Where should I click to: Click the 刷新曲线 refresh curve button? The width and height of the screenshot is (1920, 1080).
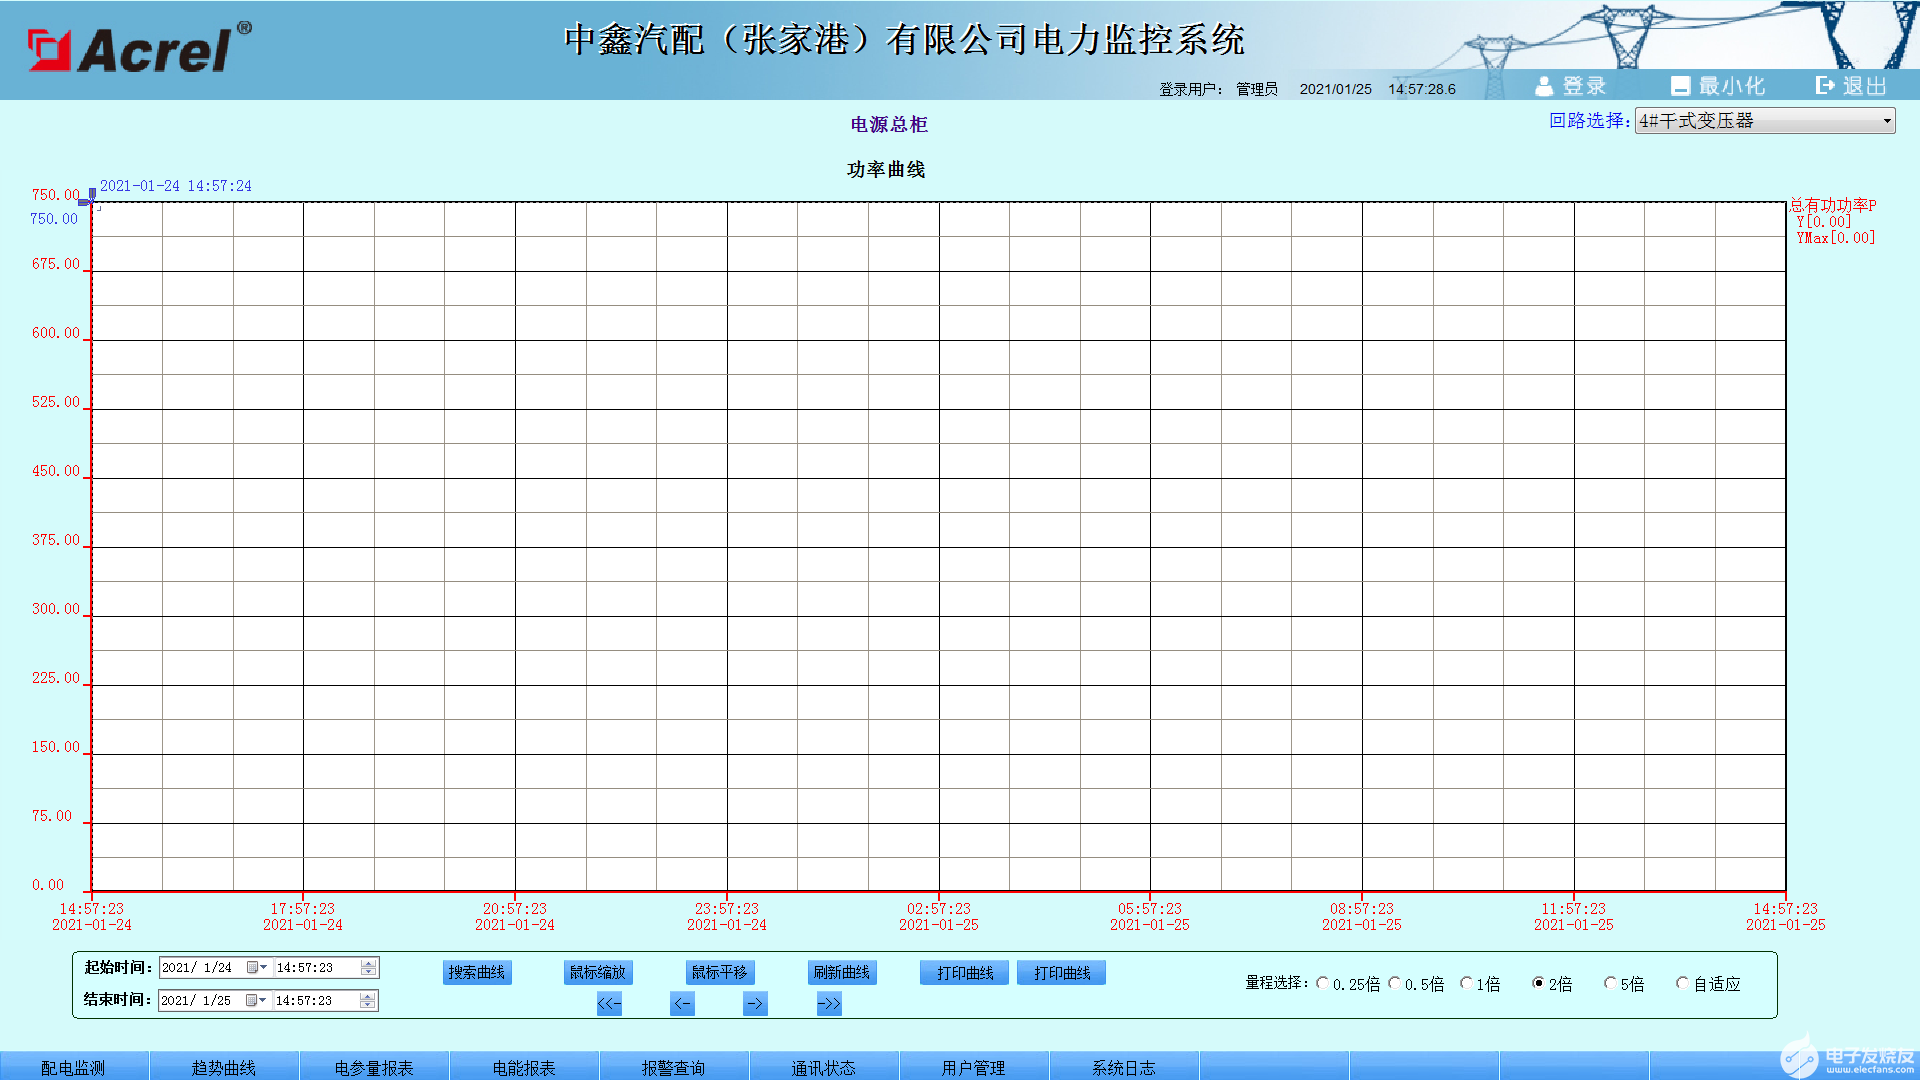(x=842, y=973)
